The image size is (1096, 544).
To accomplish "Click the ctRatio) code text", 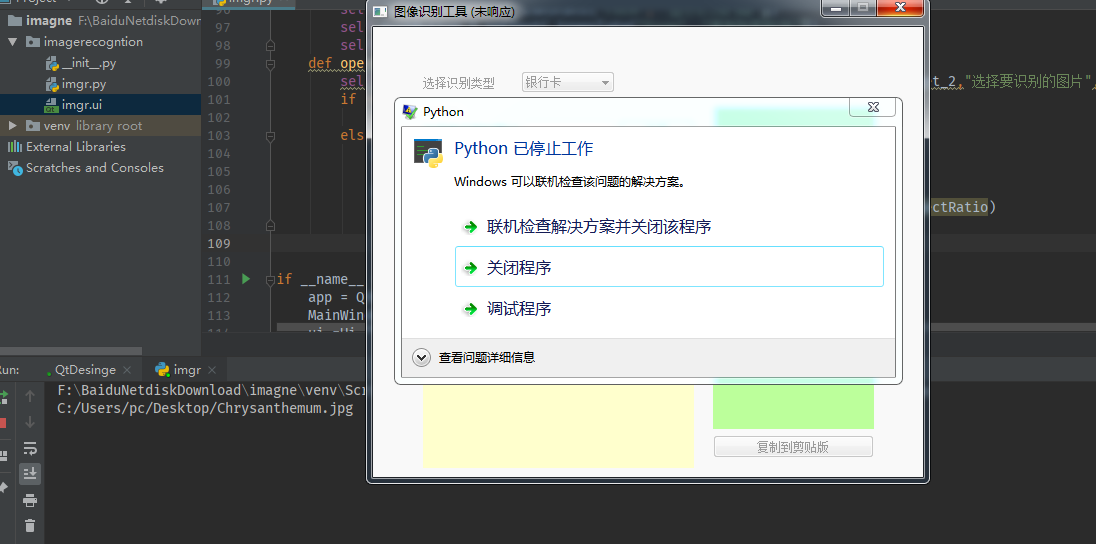I will tap(962, 207).
